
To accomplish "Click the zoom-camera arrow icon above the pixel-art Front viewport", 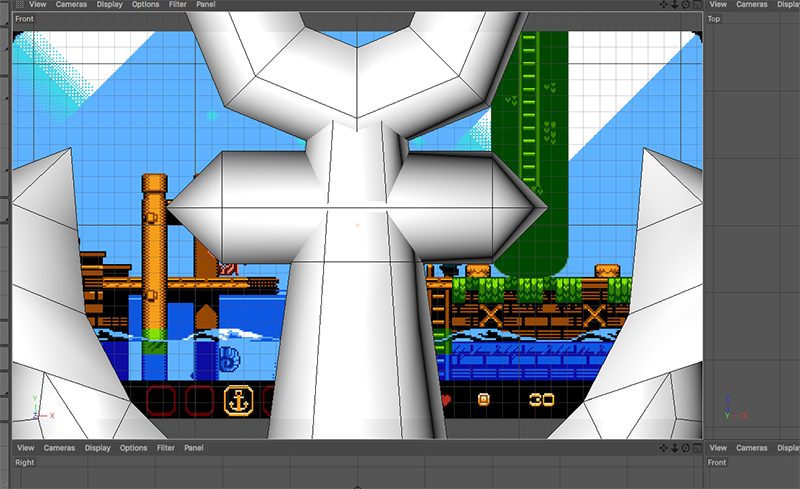I will pyautogui.click(x=674, y=5).
